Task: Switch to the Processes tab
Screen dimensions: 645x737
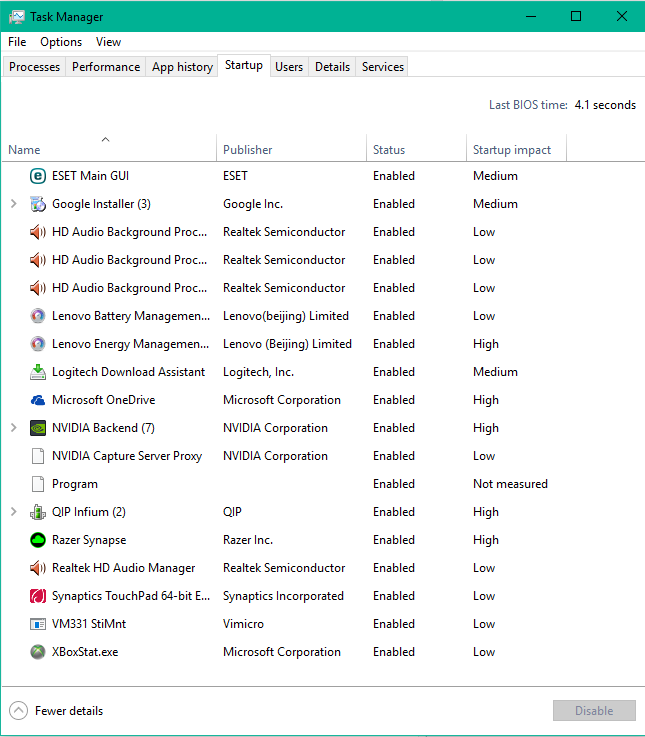Action: [x=34, y=67]
